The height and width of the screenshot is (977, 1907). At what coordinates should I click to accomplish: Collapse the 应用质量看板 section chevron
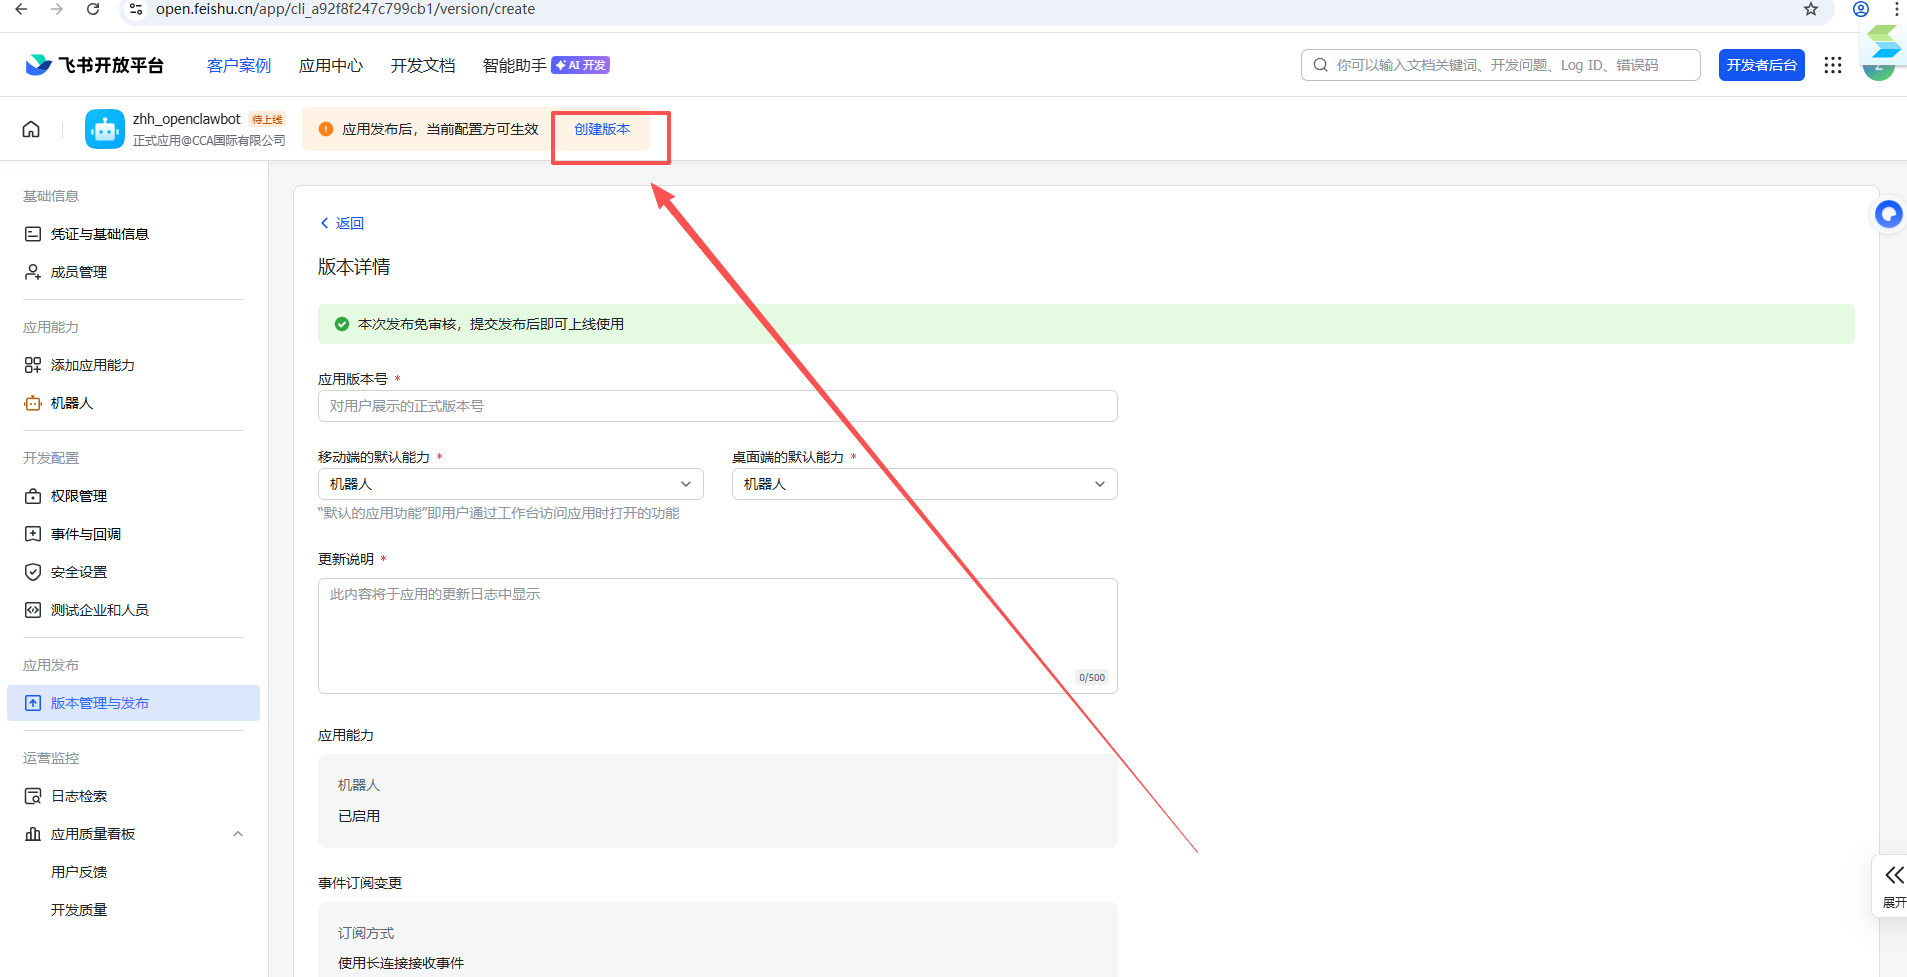238,834
